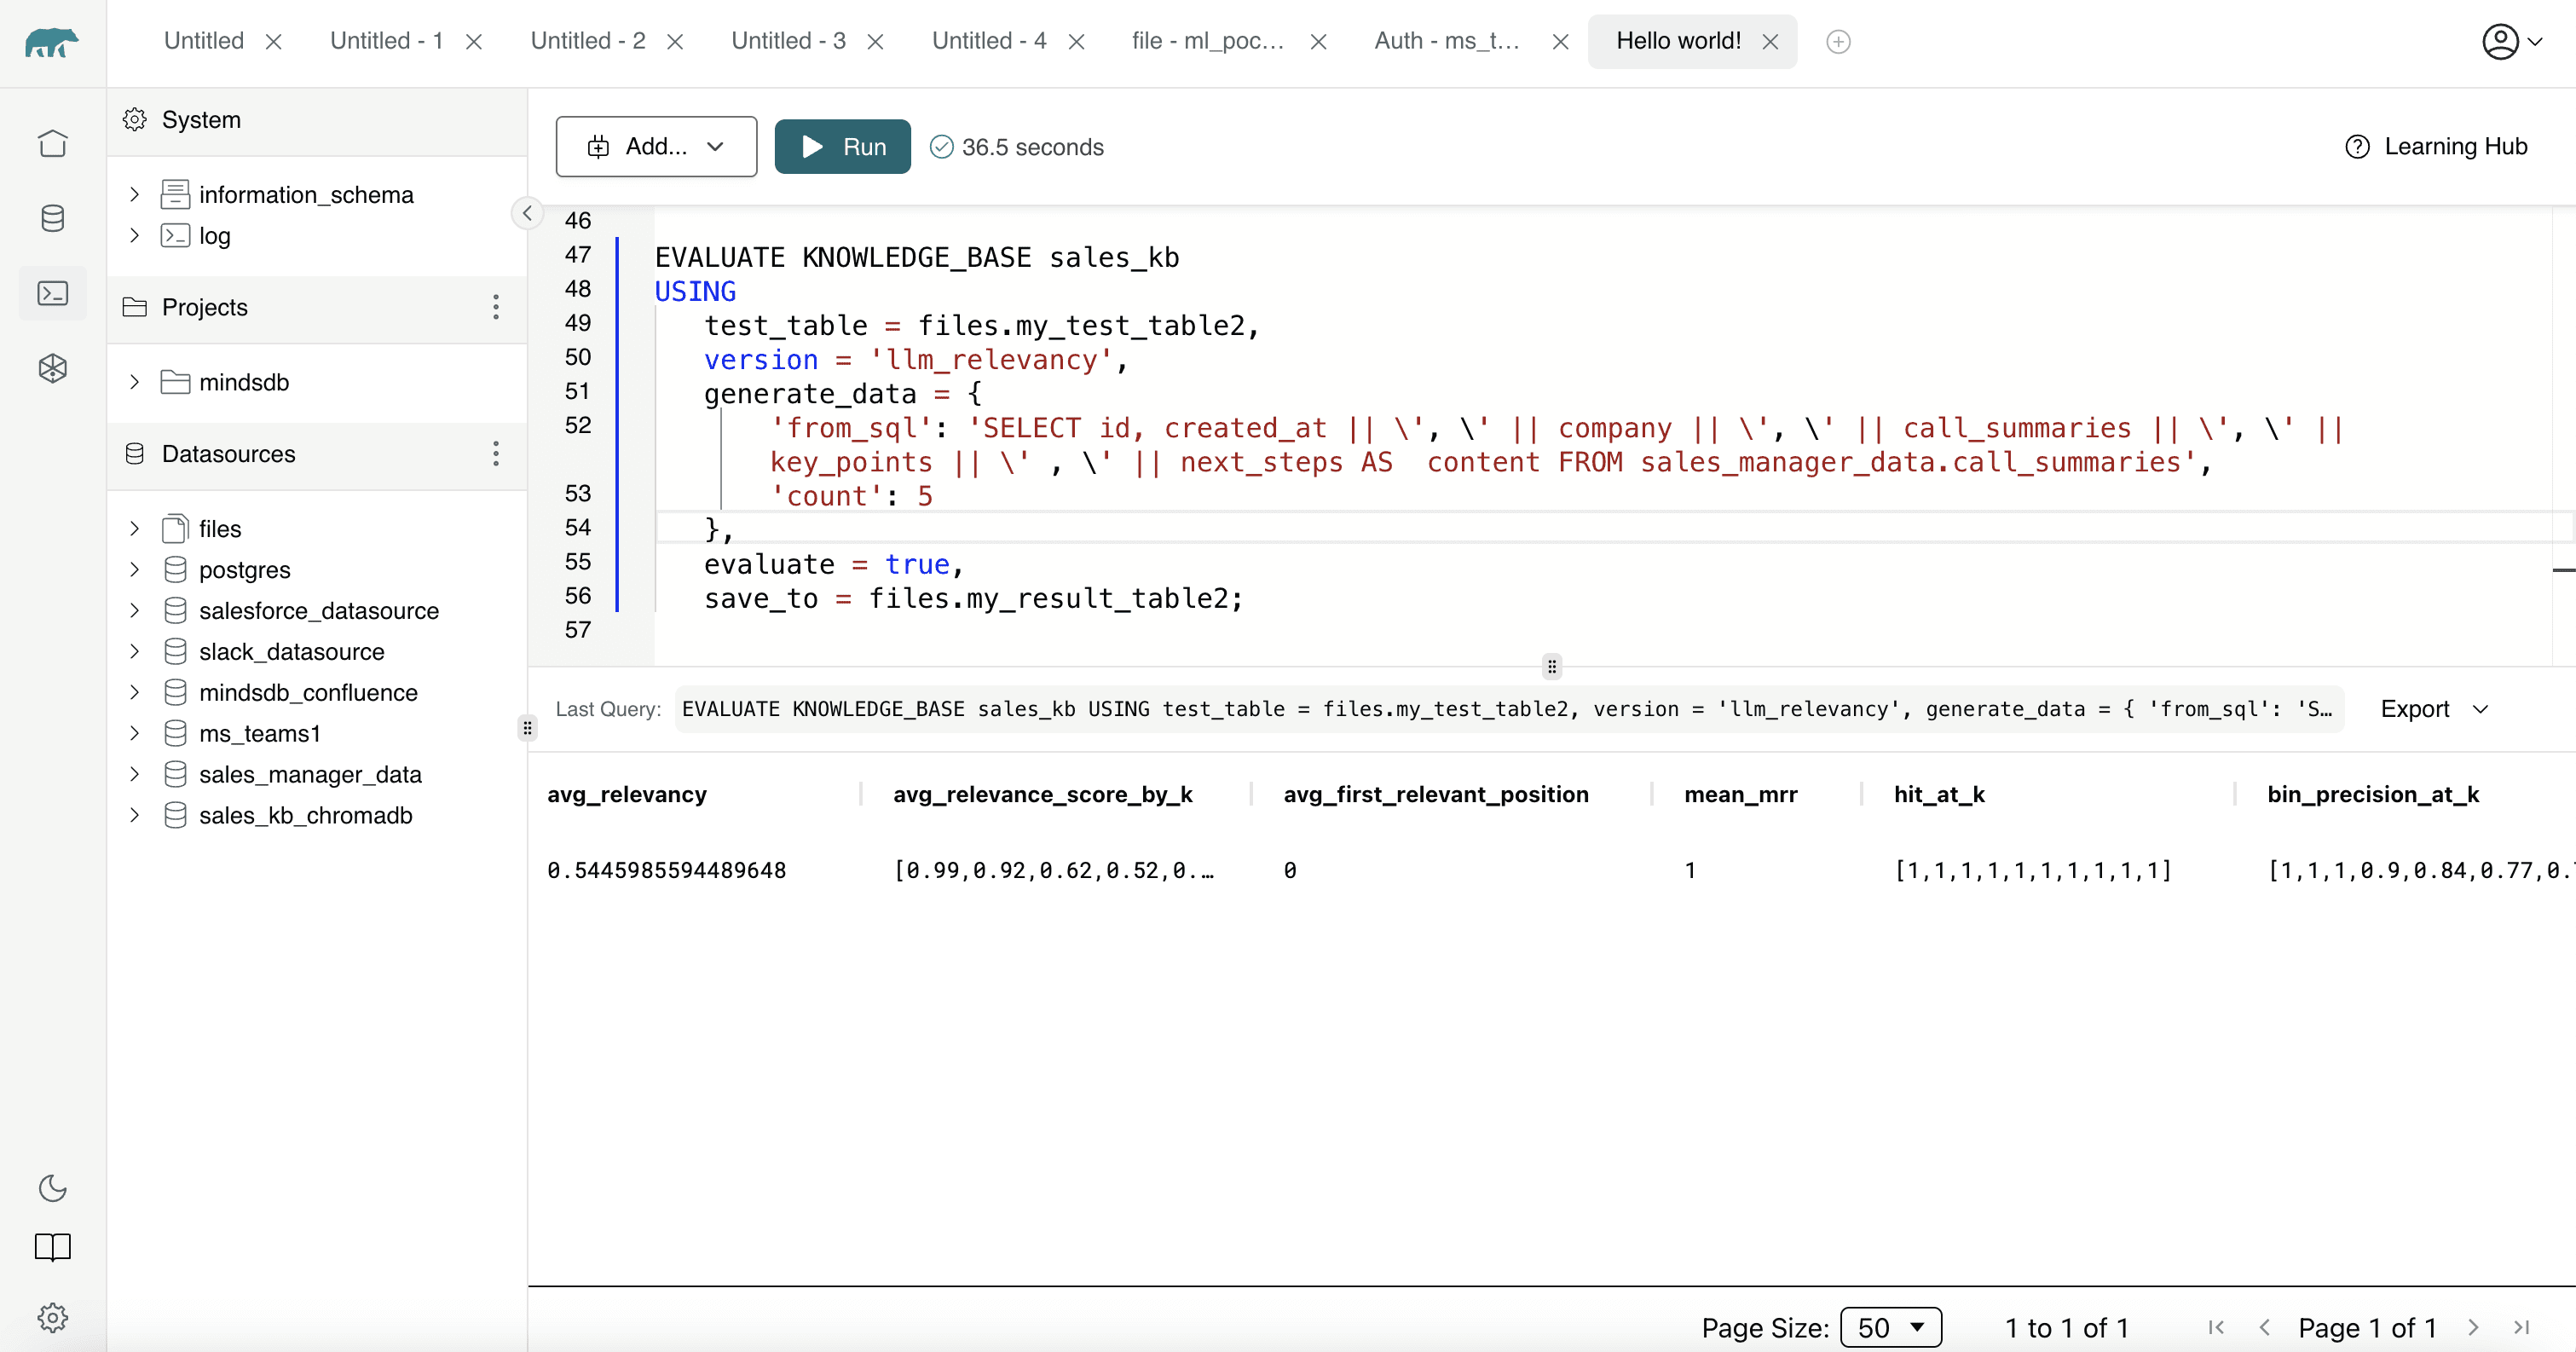The image size is (2576, 1352).
Task: Go to the next results page
Action: 2473,1327
